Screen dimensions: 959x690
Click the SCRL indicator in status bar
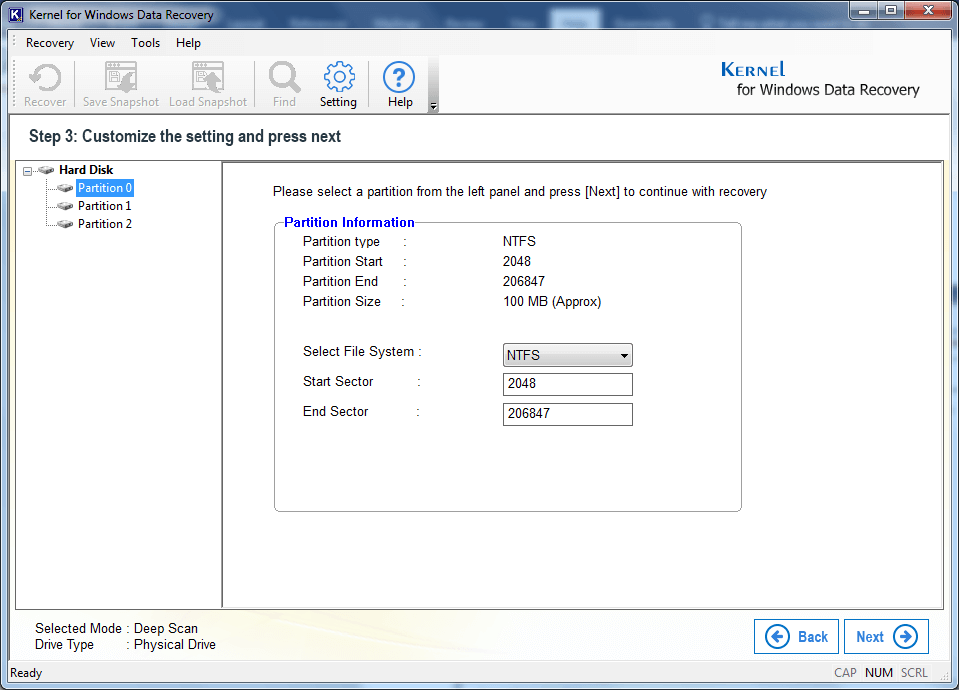click(x=914, y=673)
